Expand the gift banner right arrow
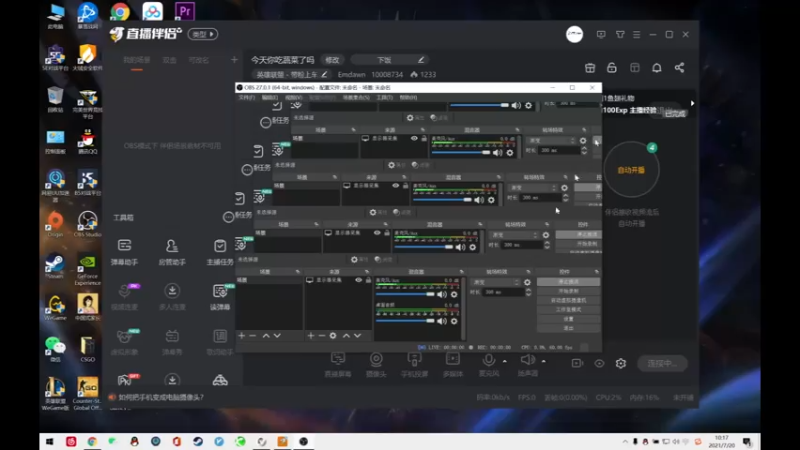Viewport: 800px width, 450px height. point(692,103)
